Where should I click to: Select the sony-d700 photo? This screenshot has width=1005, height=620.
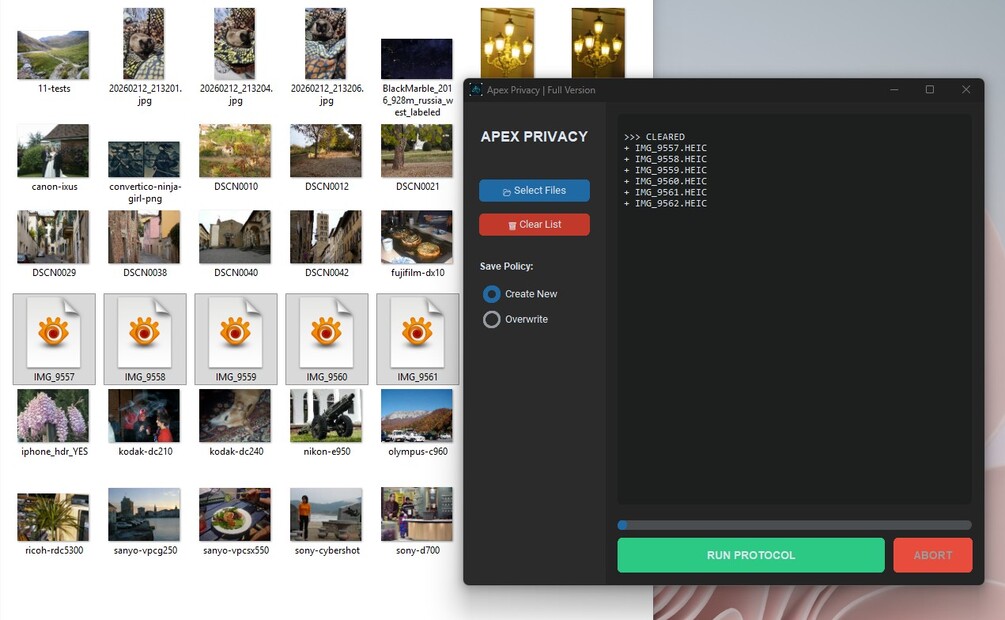(x=417, y=514)
